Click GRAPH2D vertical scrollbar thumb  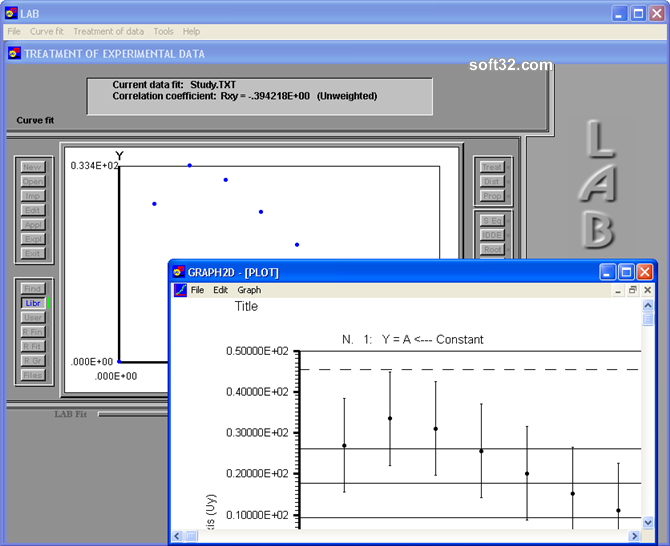[648, 319]
